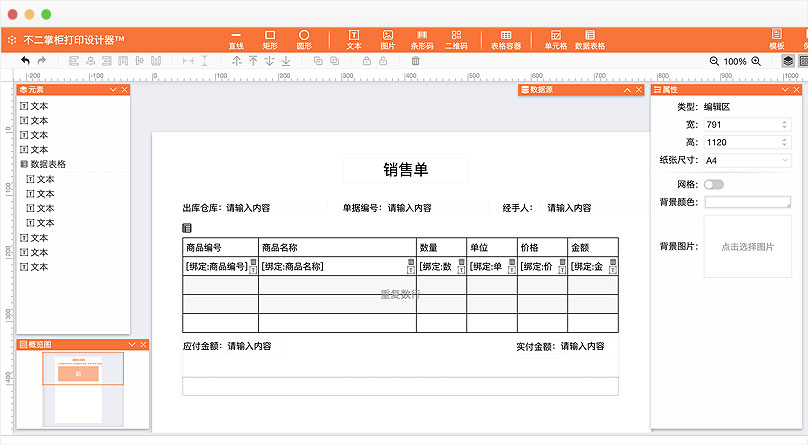808x445 pixels.
Task: Click 点击选择图片 background image area
Action: (748, 247)
